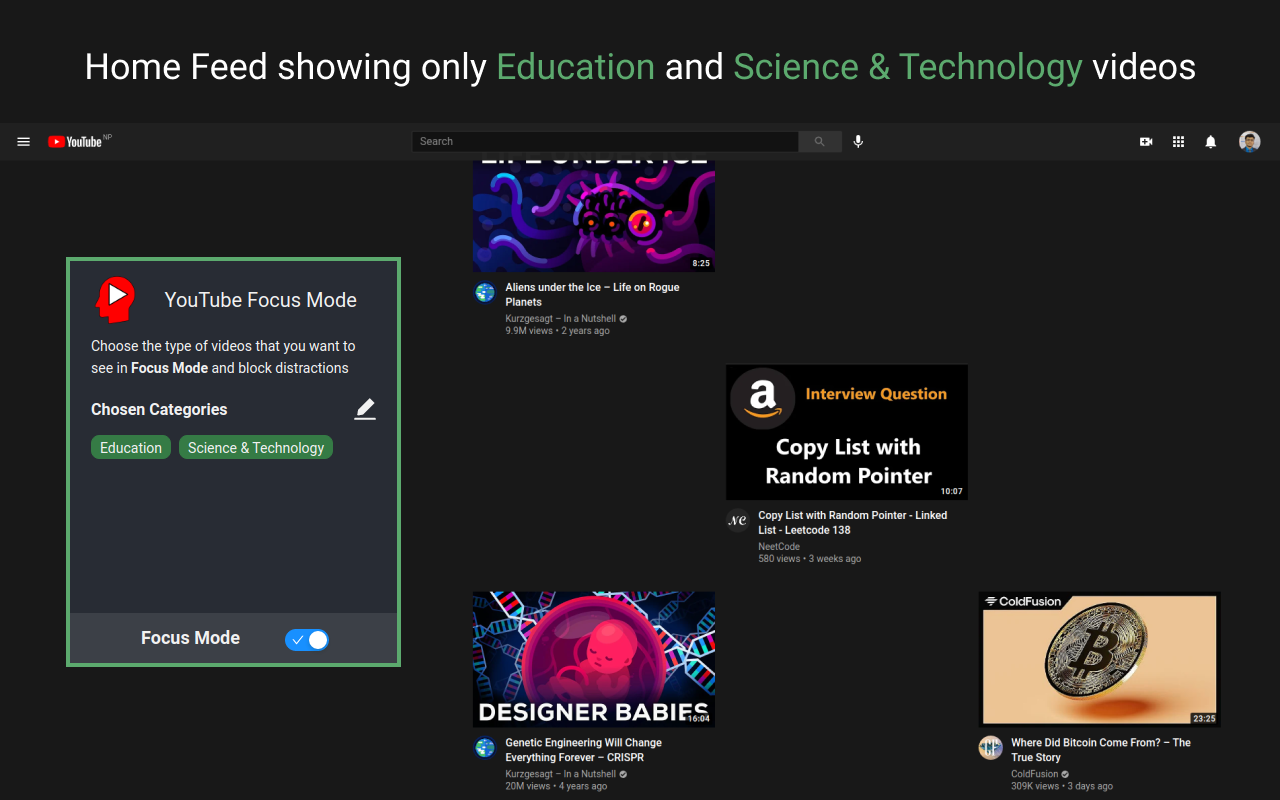
Task: Click the NeetCode channel name
Action: [779, 546]
